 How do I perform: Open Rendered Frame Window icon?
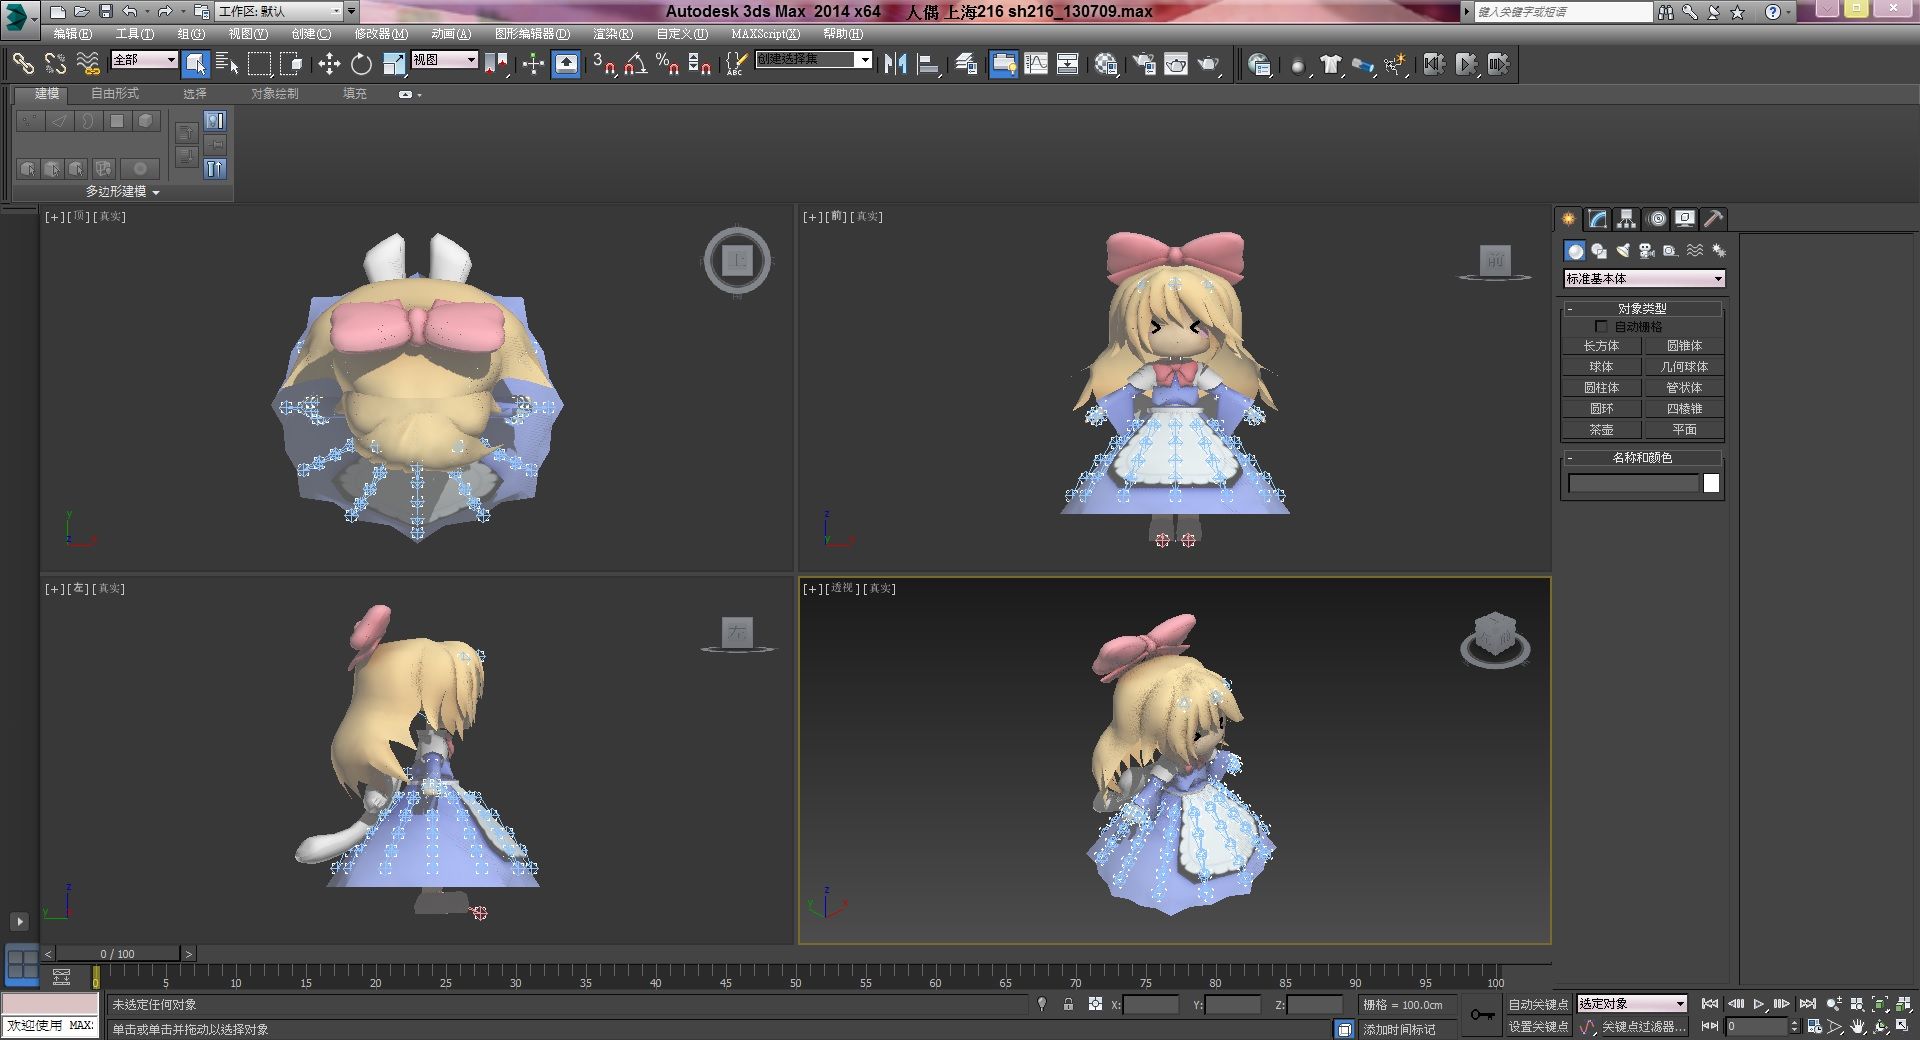(x=1176, y=64)
